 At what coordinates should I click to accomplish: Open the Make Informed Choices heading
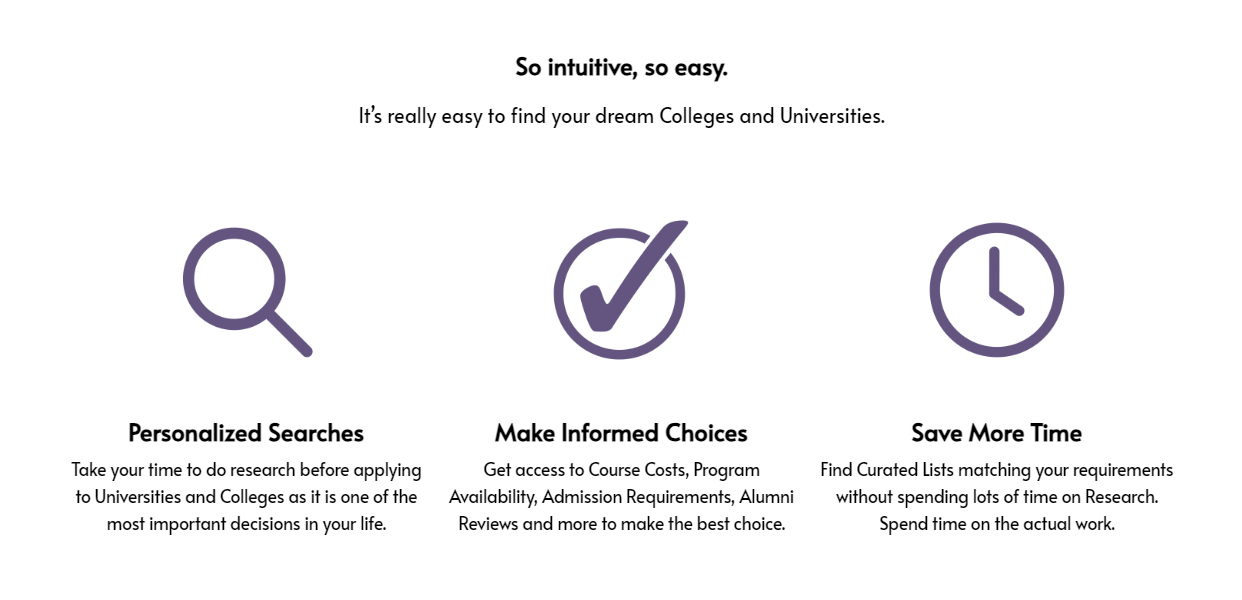[x=621, y=433]
